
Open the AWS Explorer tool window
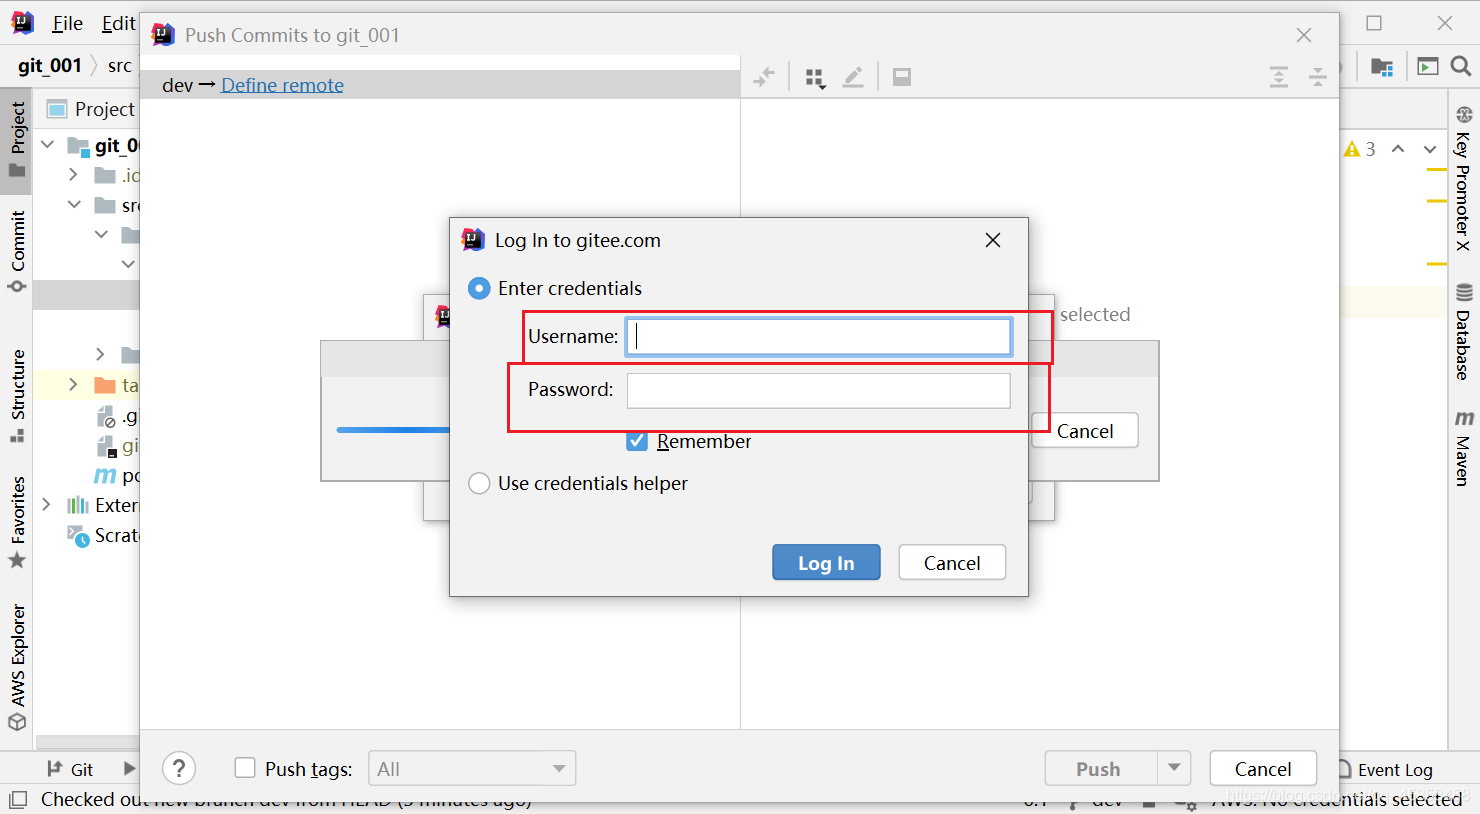(17, 667)
